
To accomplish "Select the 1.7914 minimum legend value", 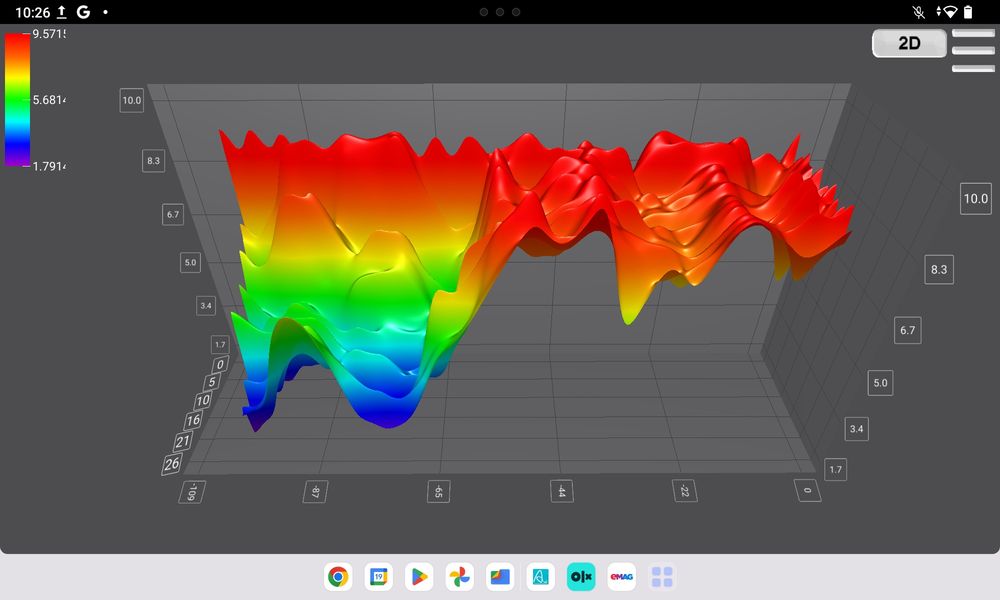I will pos(49,166).
